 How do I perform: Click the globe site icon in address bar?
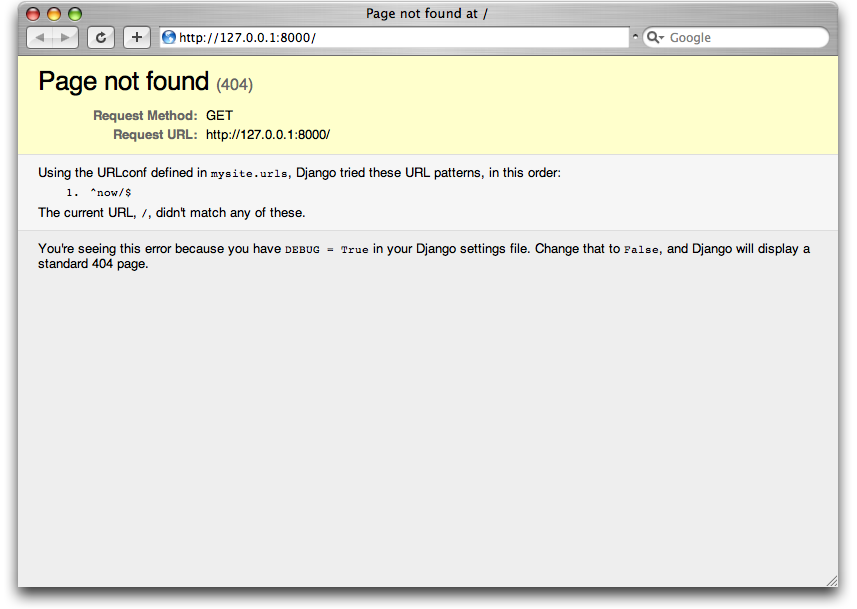pyautogui.click(x=169, y=38)
